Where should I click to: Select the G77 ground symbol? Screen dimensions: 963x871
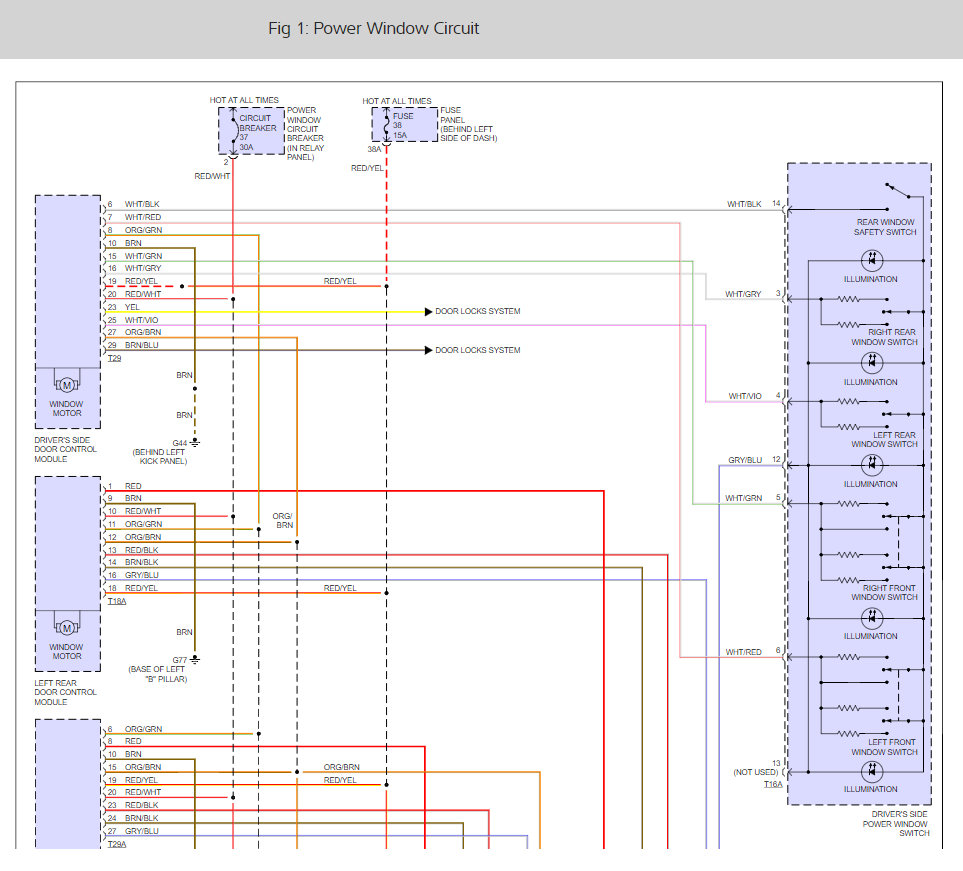[x=195, y=659]
